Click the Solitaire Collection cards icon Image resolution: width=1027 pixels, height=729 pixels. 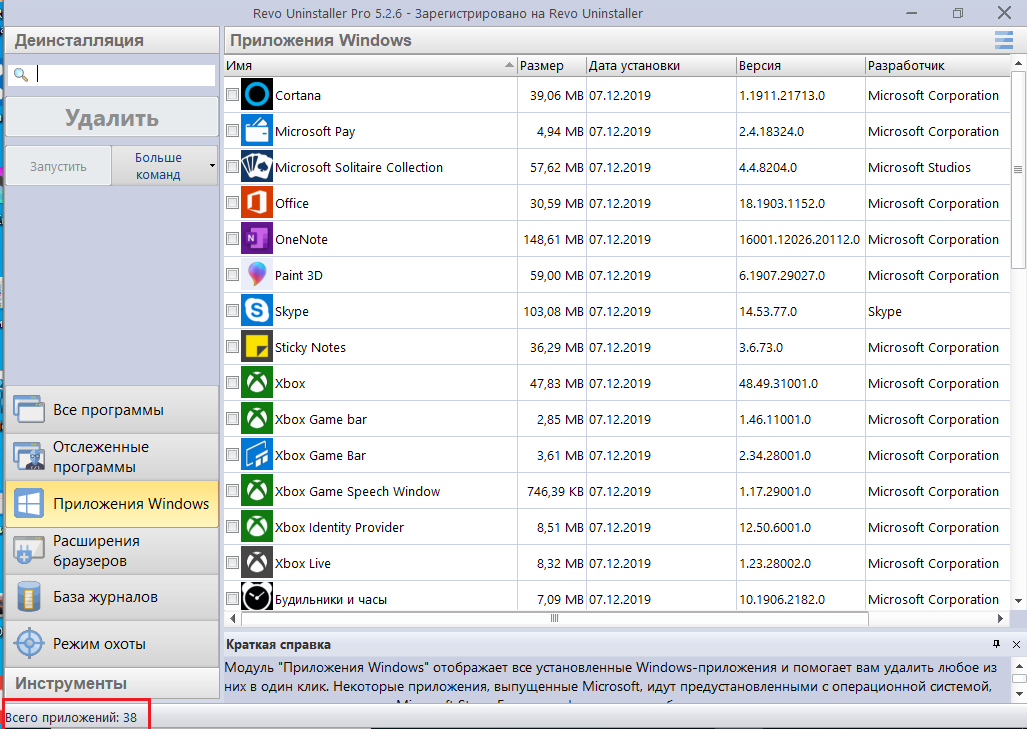coord(257,167)
